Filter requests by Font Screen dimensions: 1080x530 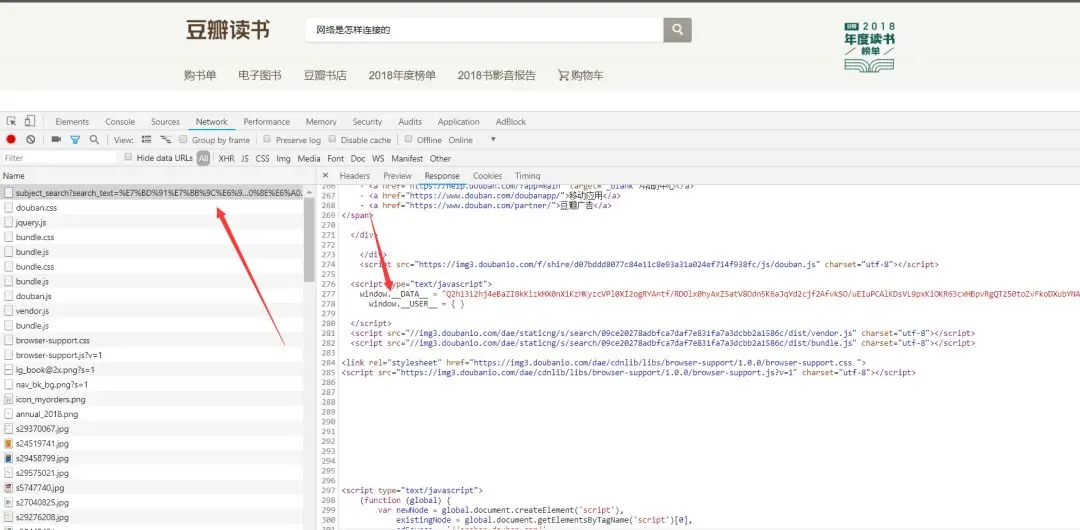tap(335, 159)
